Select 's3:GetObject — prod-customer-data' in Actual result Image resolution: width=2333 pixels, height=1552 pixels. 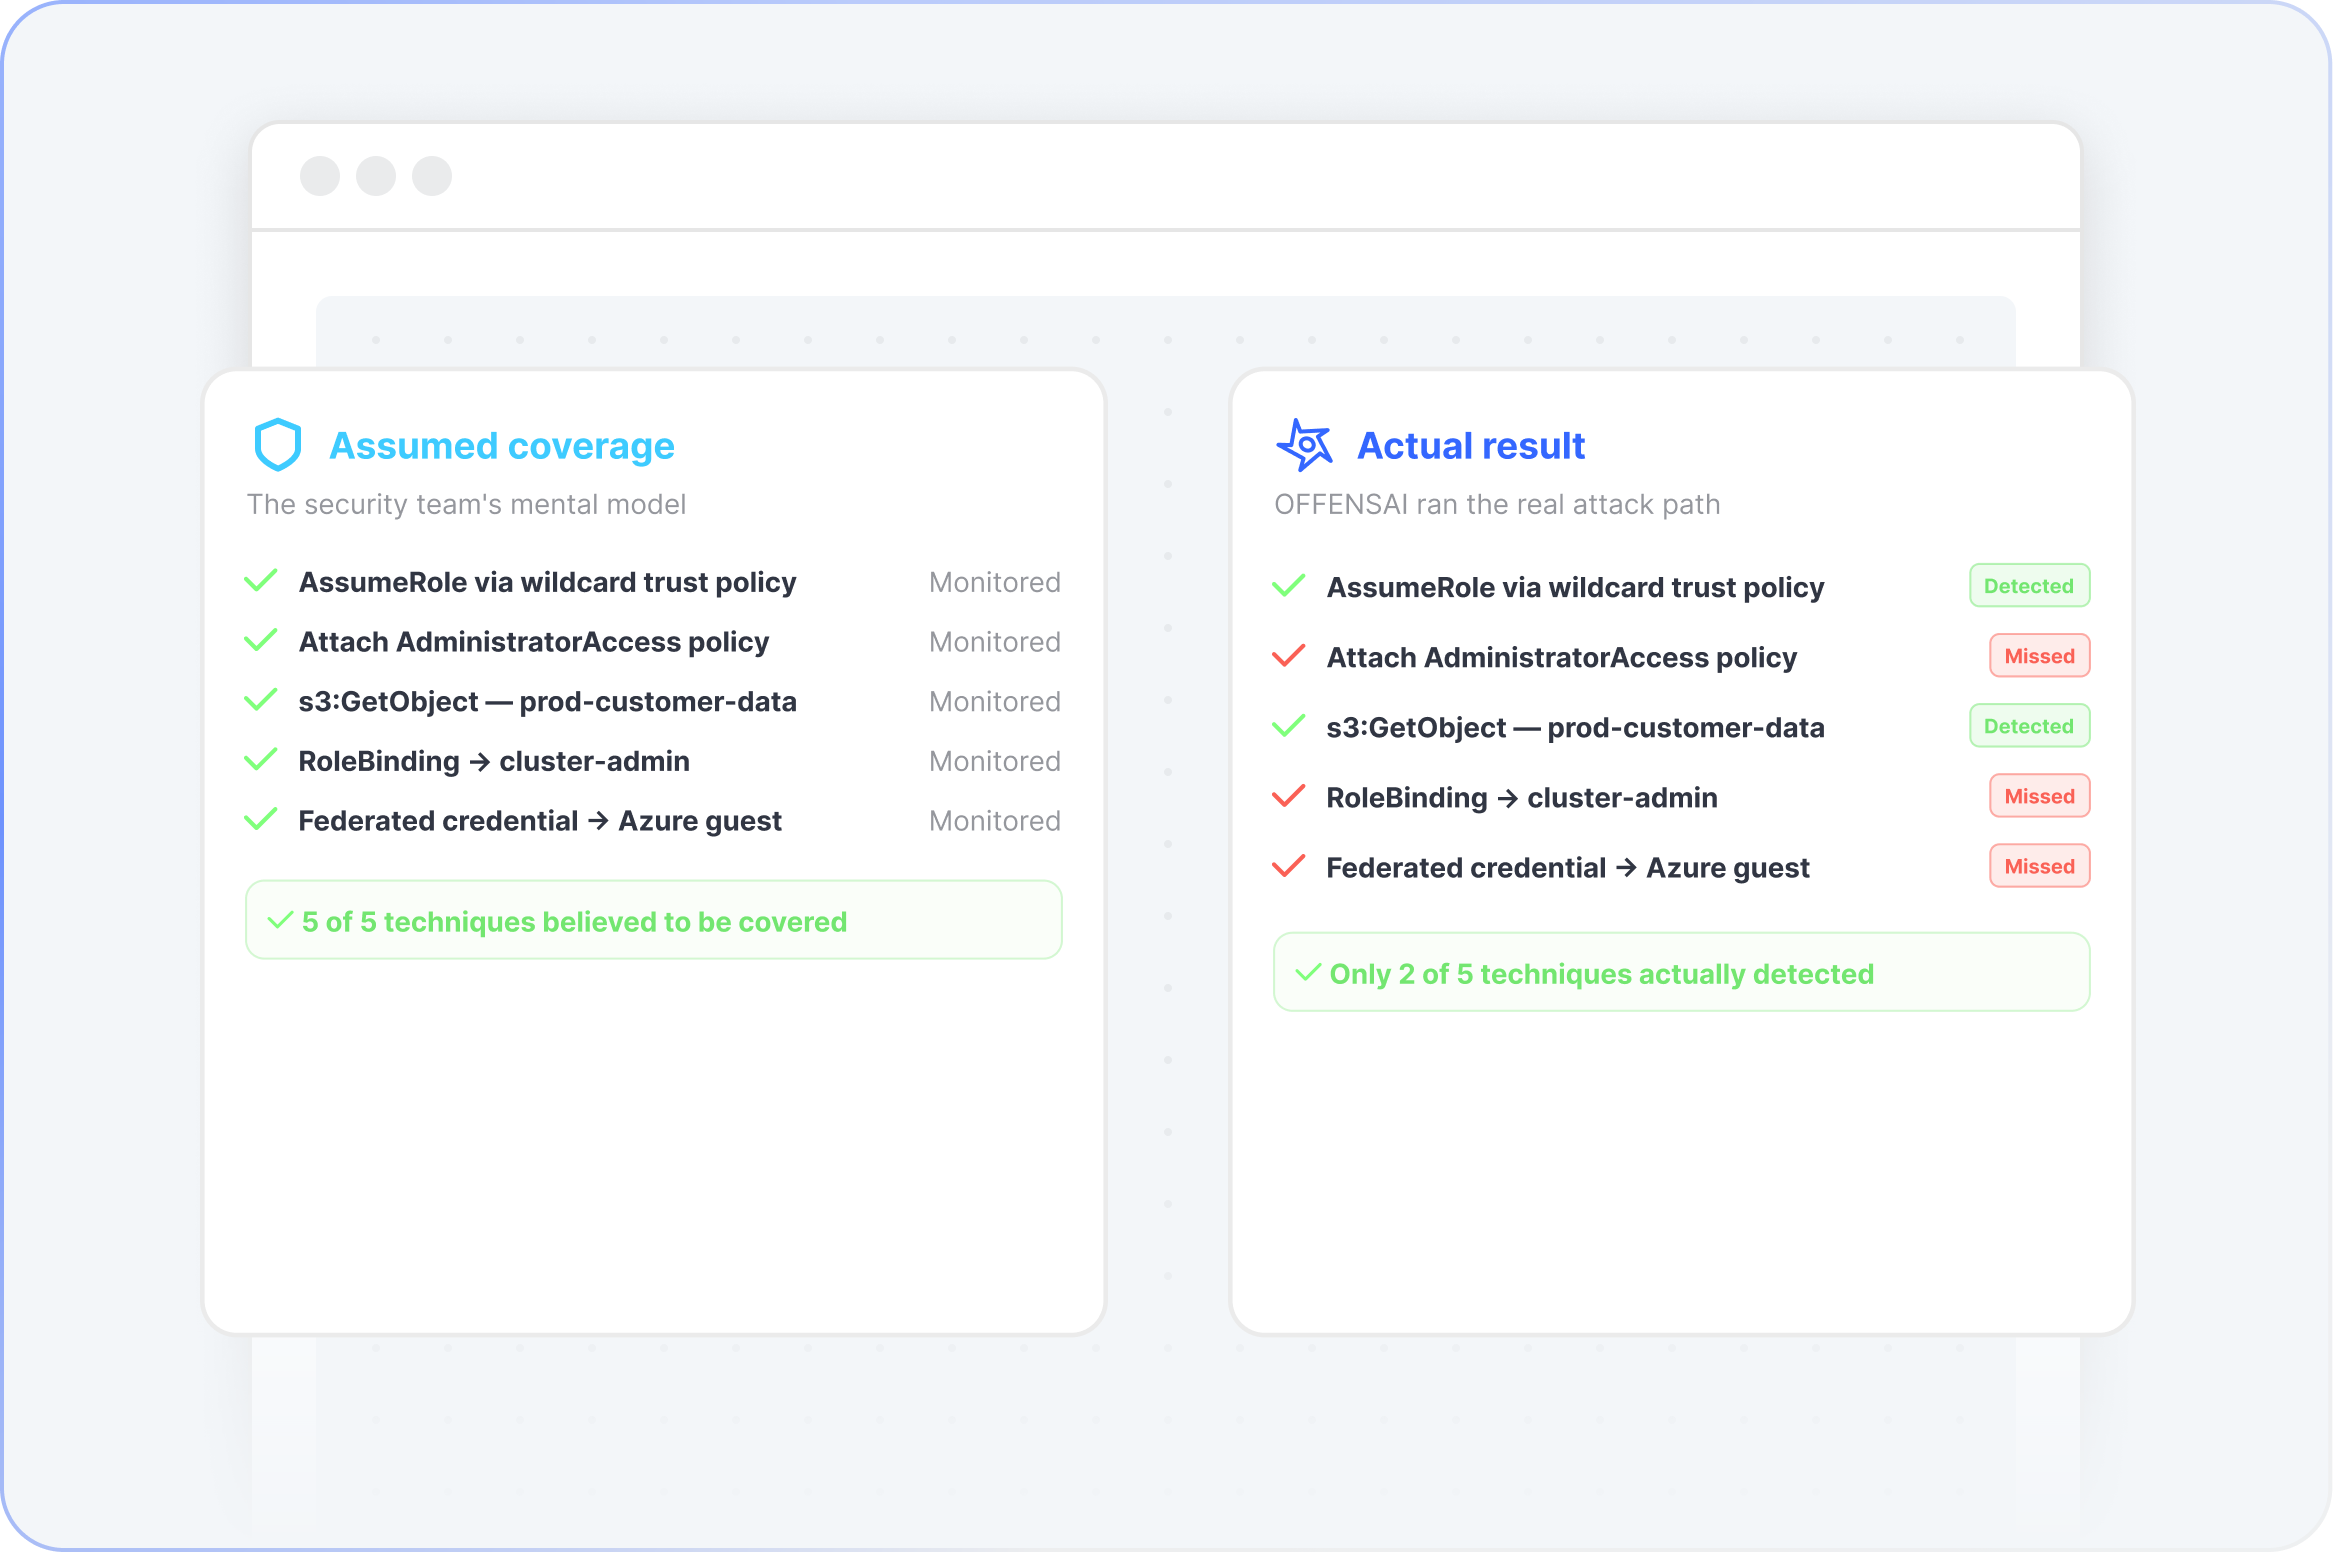point(1576,728)
